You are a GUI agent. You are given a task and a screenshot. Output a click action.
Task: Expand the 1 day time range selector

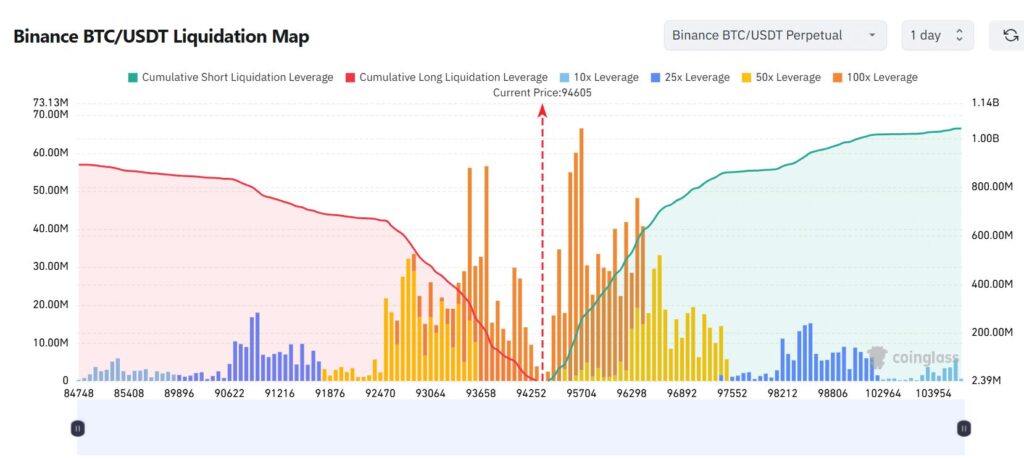(937, 35)
